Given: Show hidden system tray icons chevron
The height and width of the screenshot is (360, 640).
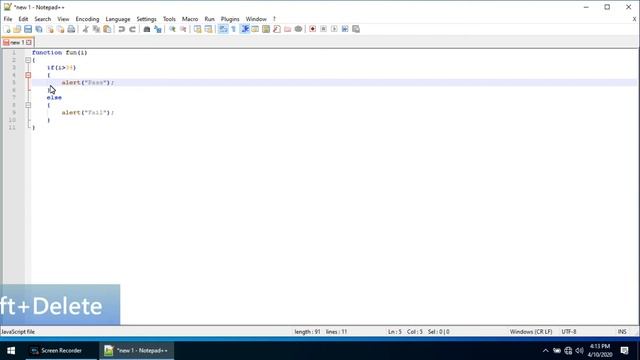Looking at the screenshot, I should (545, 351).
